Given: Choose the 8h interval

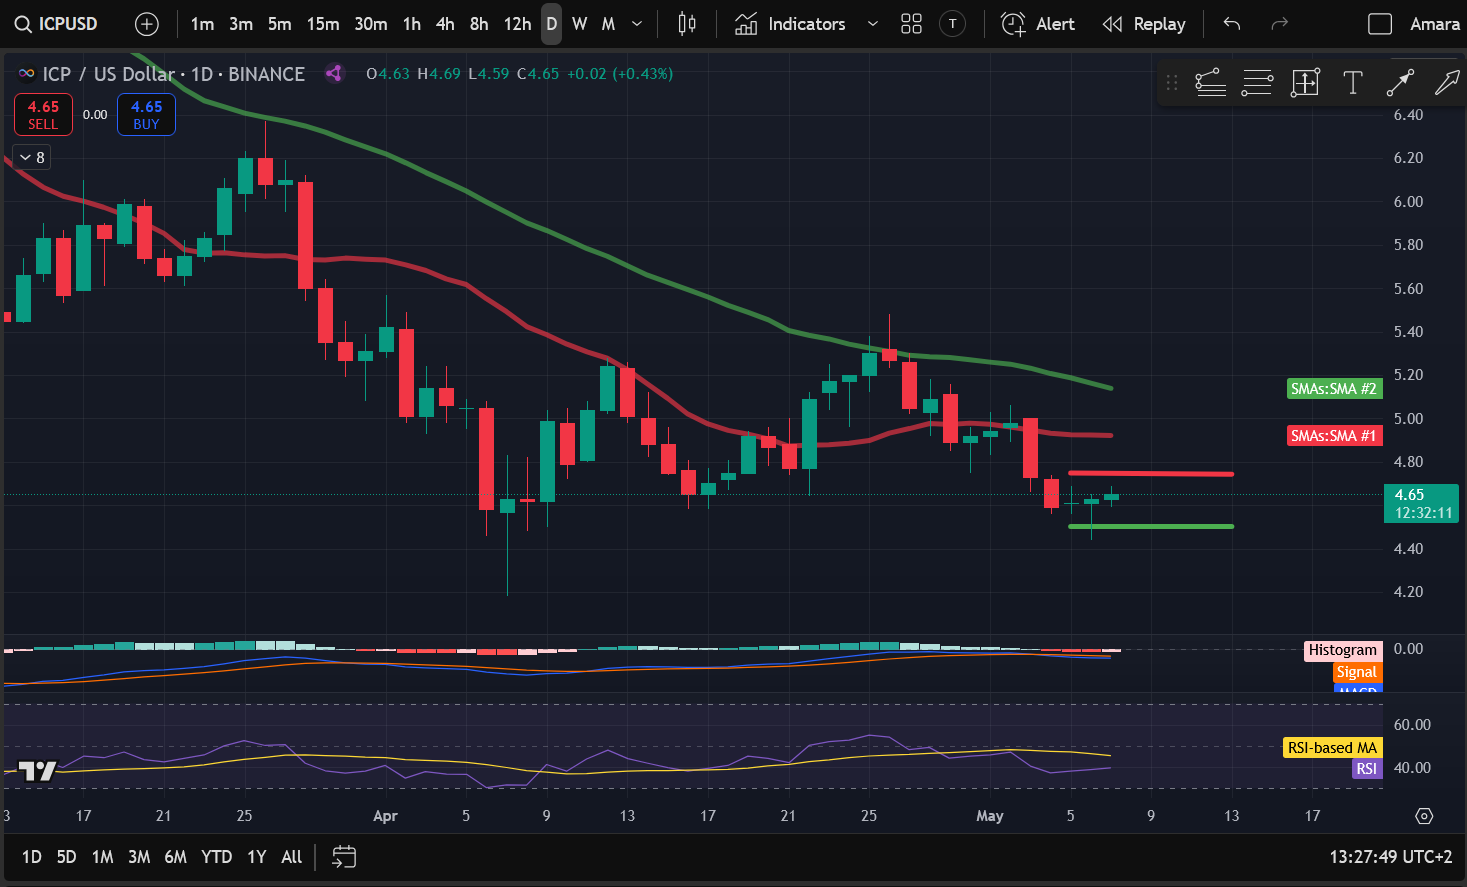Looking at the screenshot, I should 480,24.
